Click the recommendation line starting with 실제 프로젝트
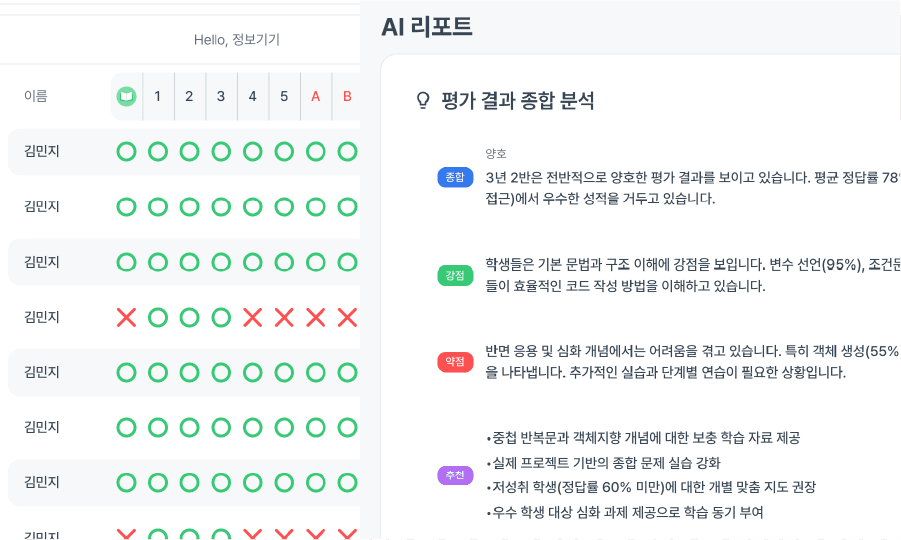 pos(603,463)
